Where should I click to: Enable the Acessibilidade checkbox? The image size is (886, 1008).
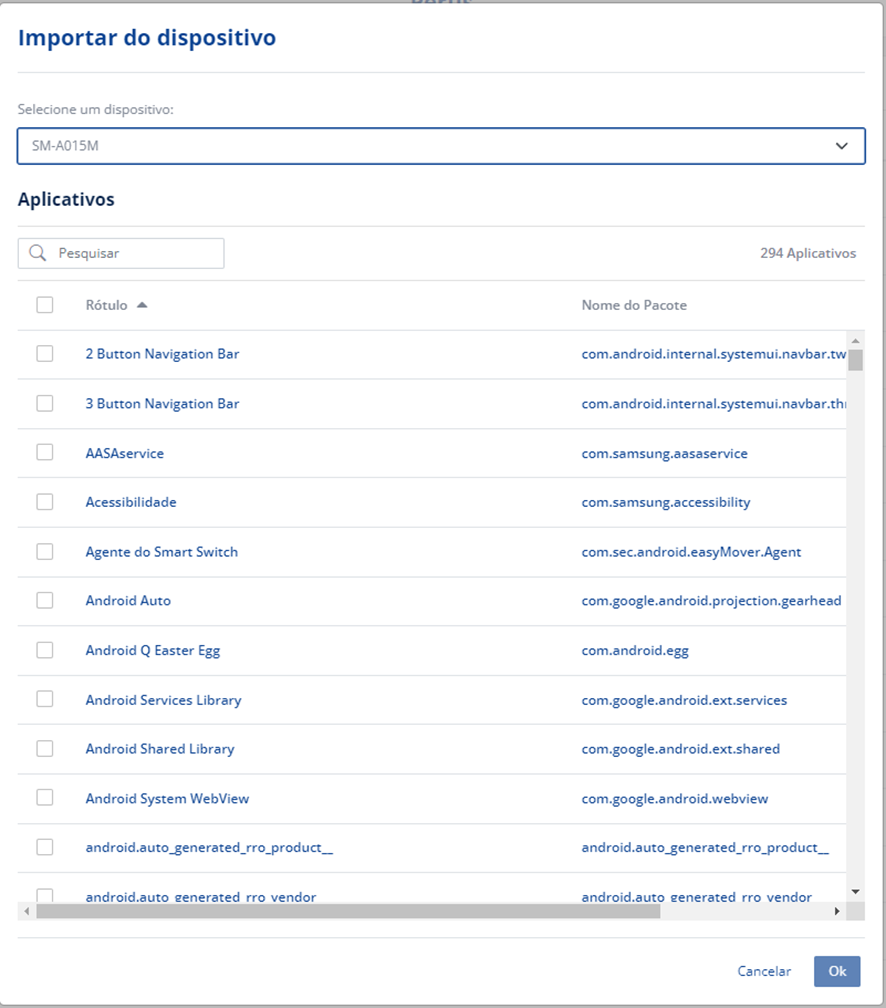(x=45, y=502)
